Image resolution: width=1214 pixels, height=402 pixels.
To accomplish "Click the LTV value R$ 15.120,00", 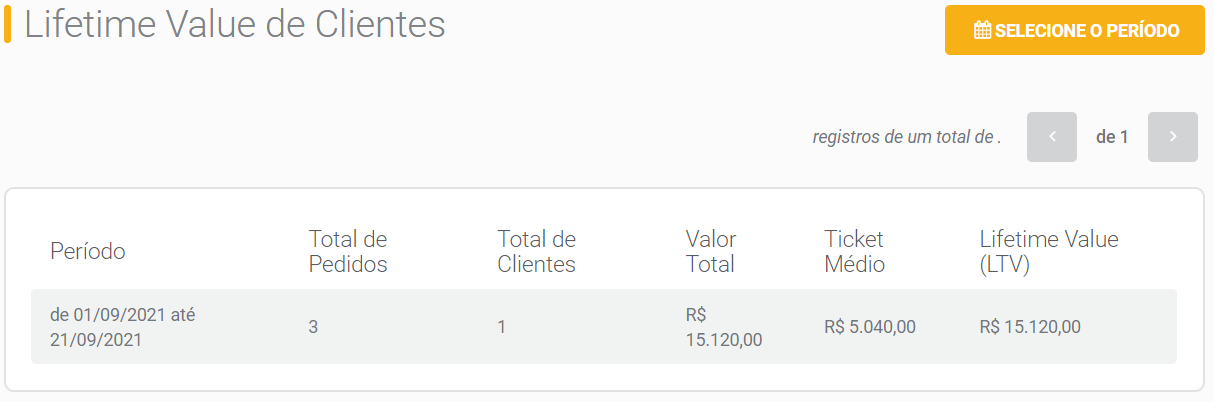I will [x=1030, y=327].
